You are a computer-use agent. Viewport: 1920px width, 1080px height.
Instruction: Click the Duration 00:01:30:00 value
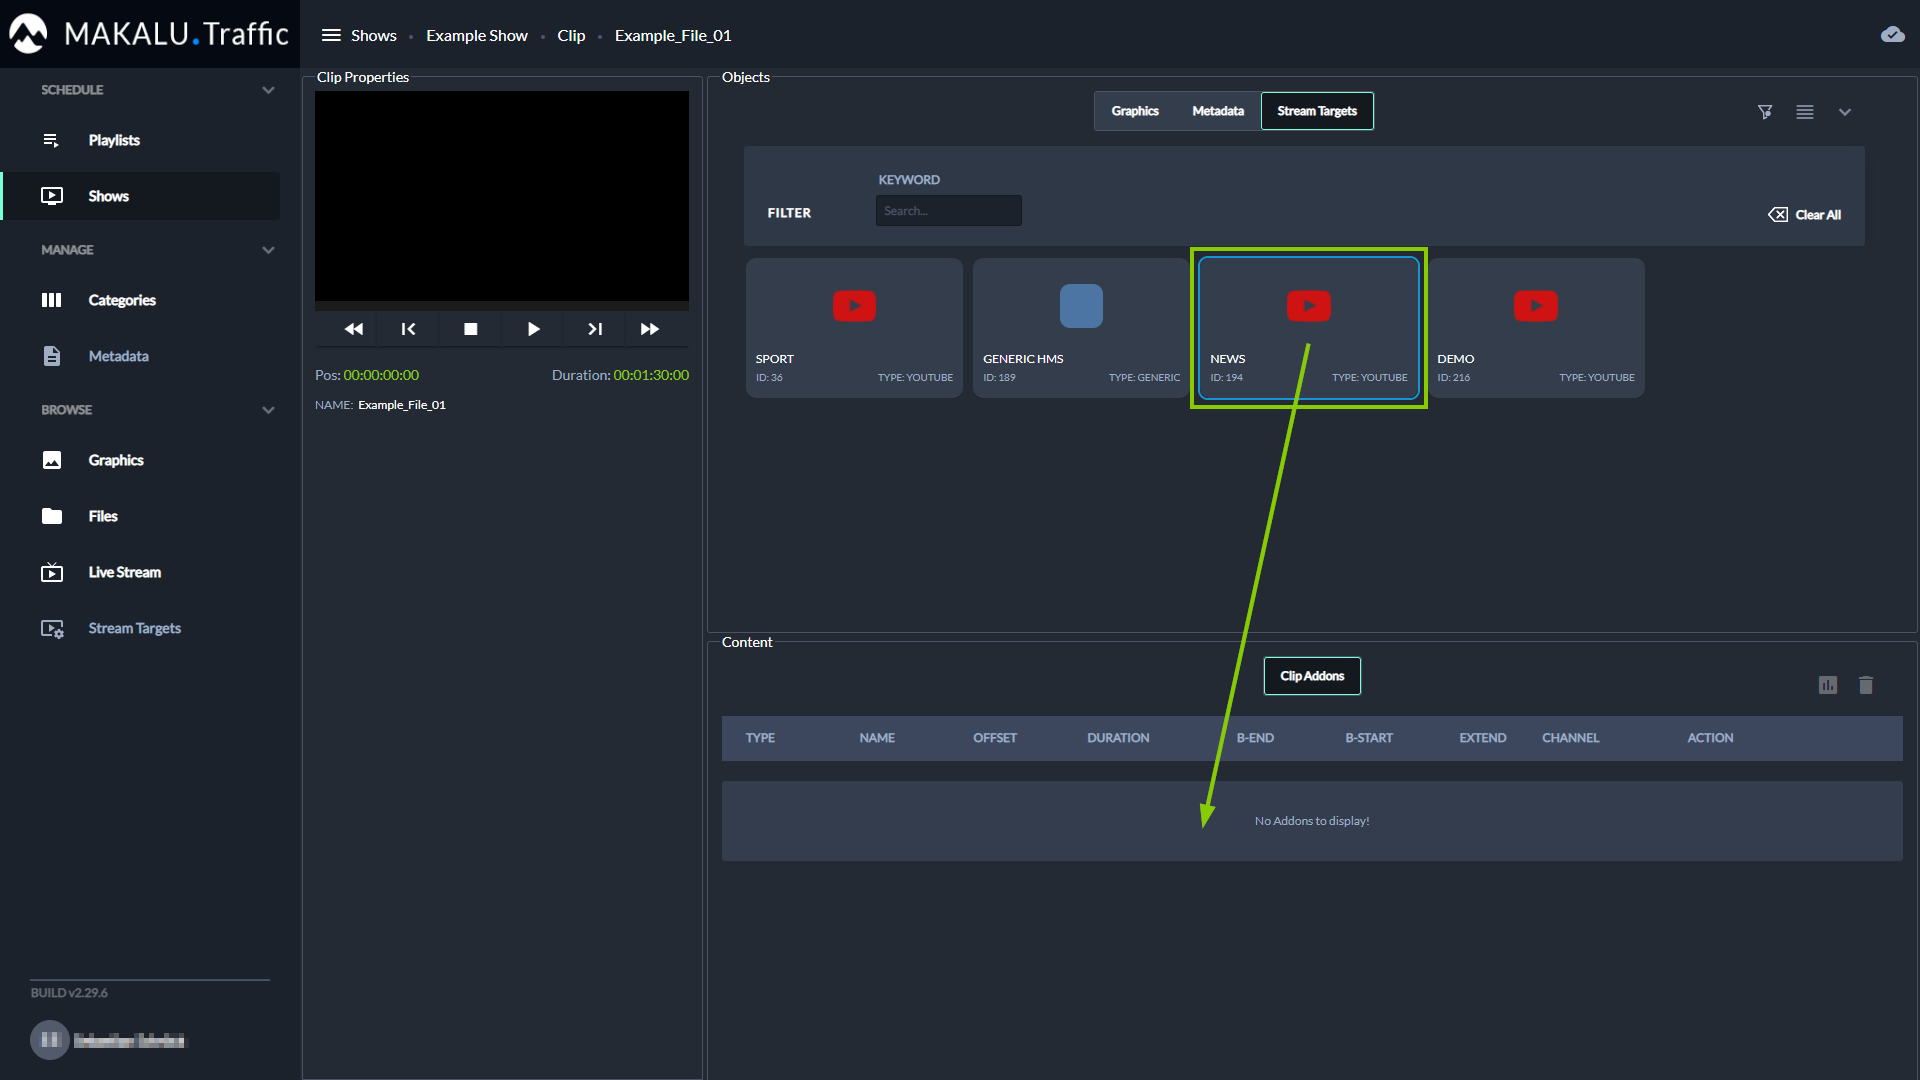(651, 375)
